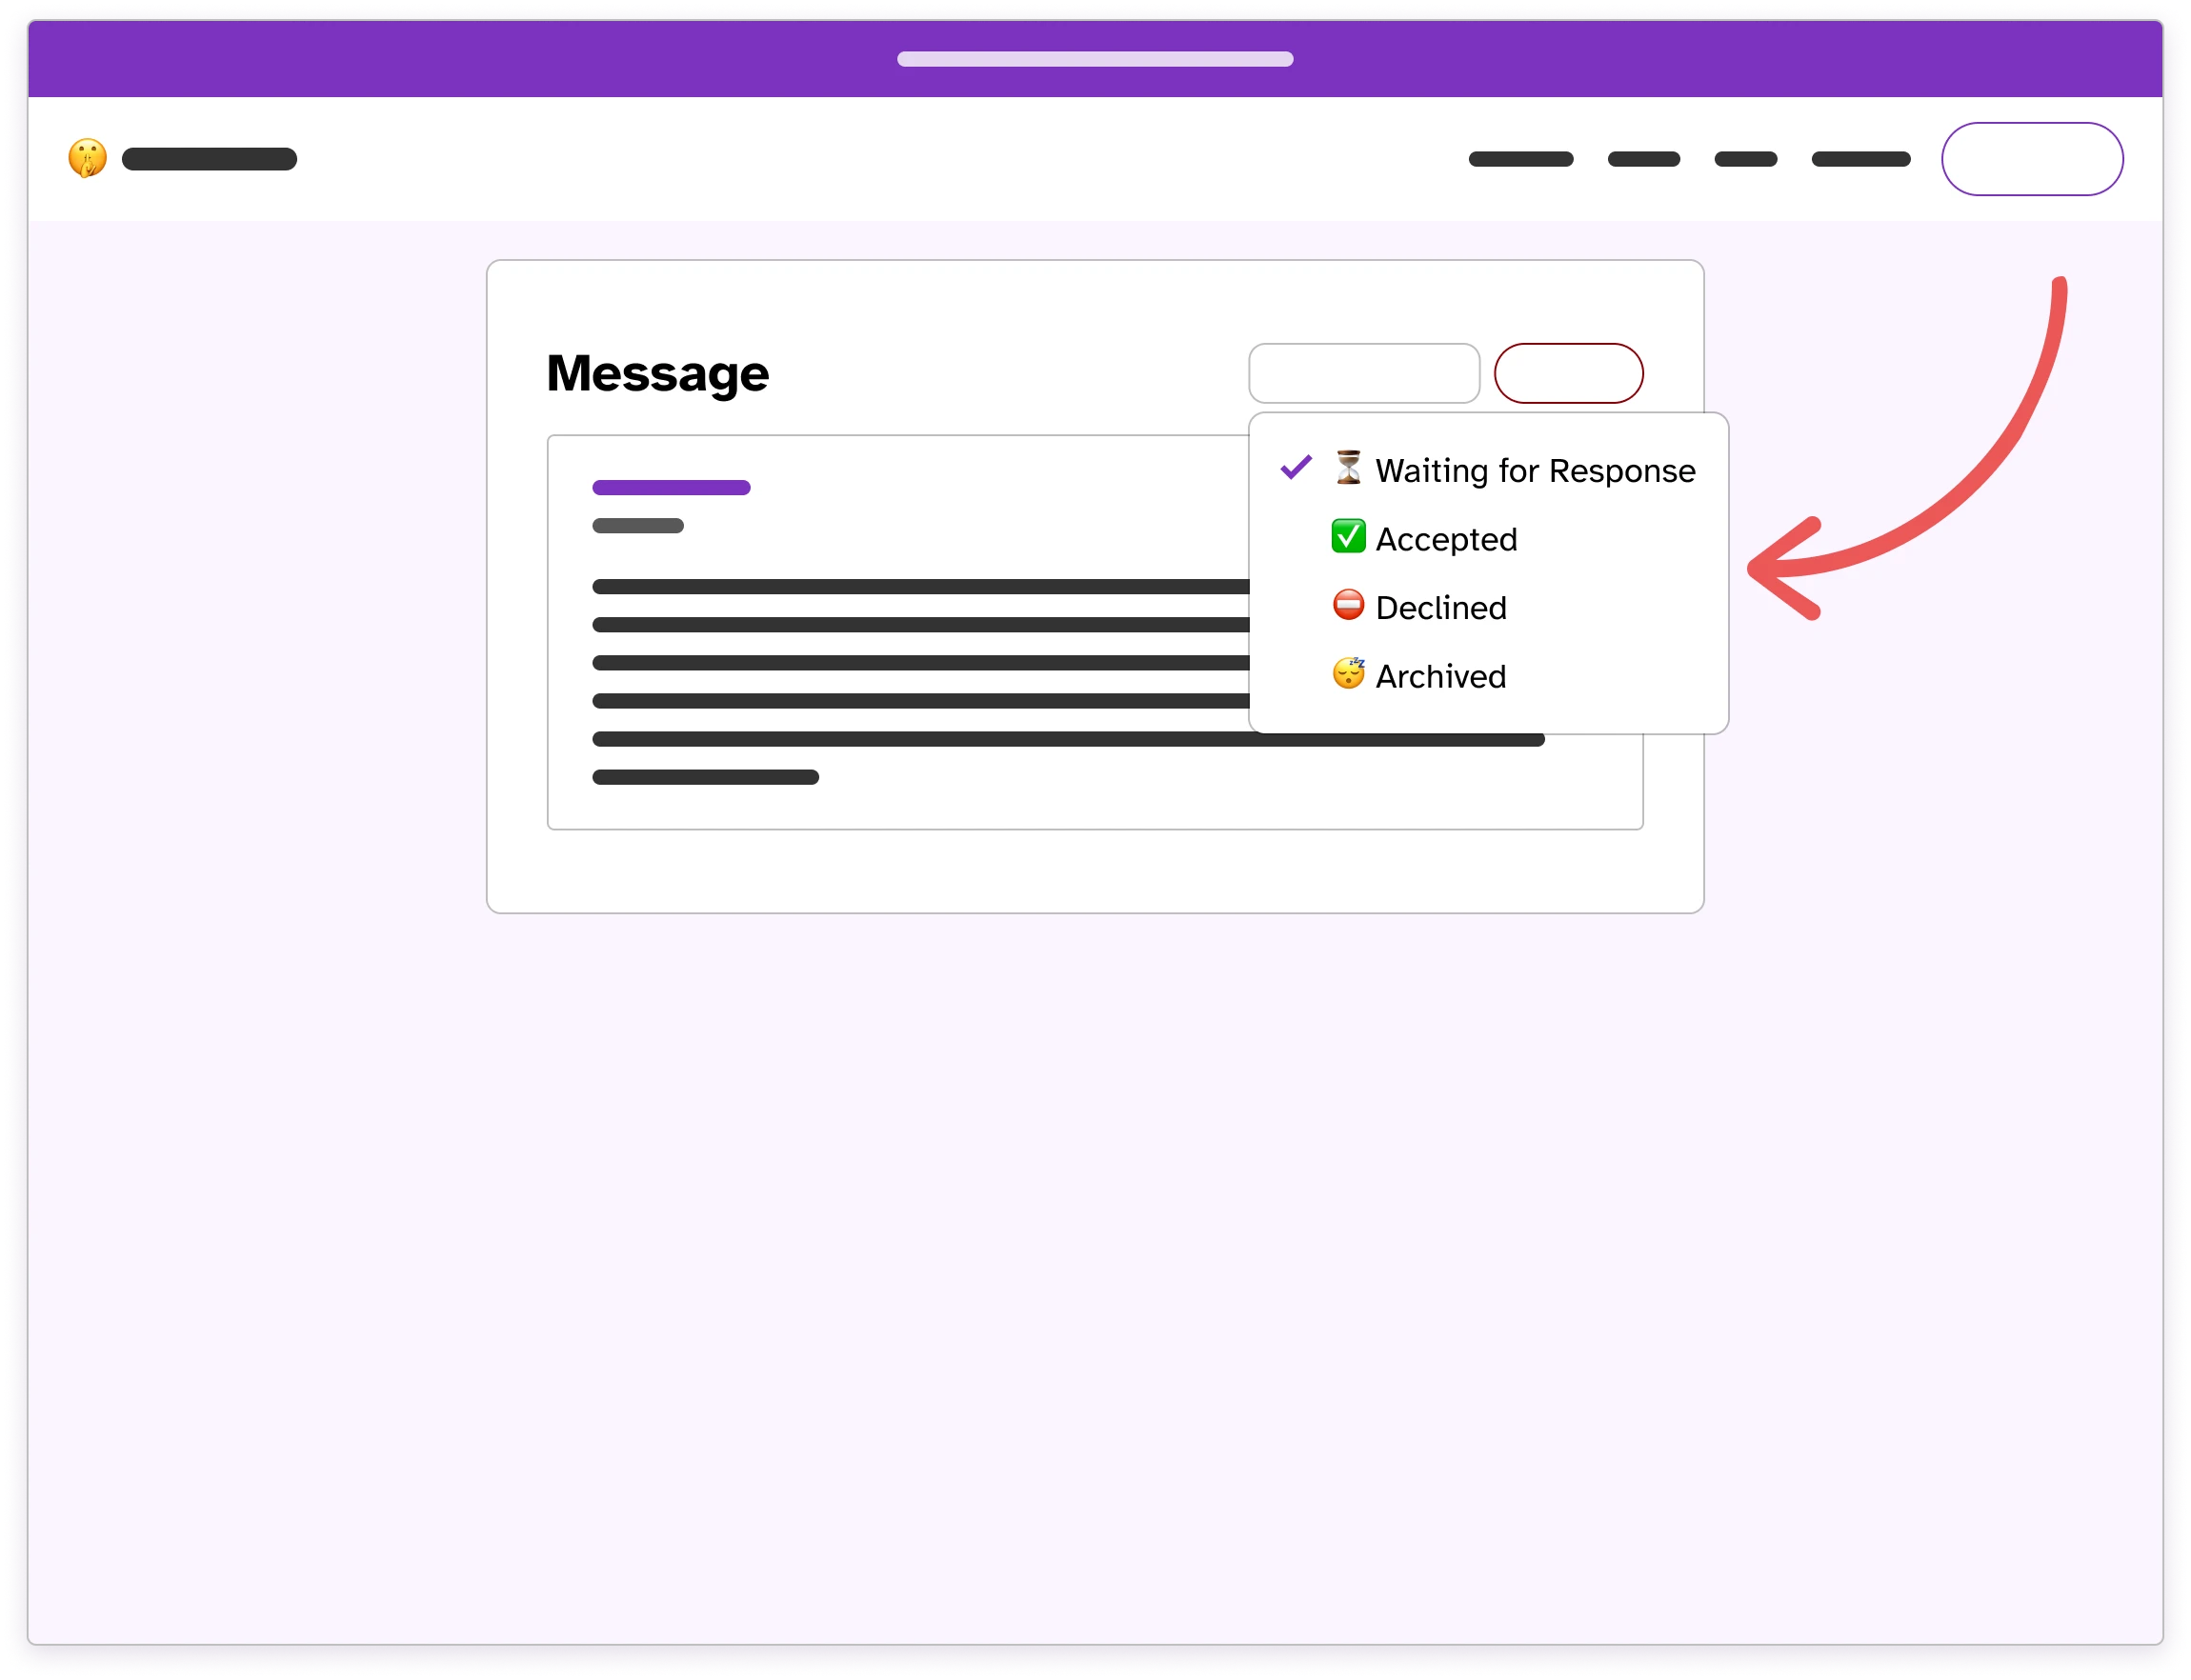
Task: Select Waiting for Response status
Action: coord(1510,468)
